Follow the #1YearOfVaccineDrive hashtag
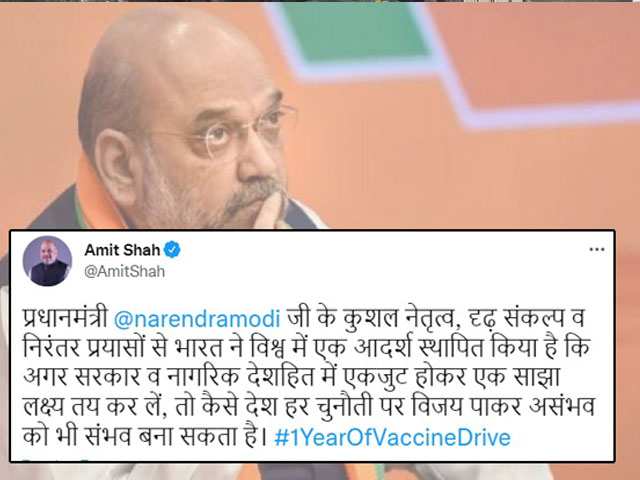640x480 pixels. point(392,437)
